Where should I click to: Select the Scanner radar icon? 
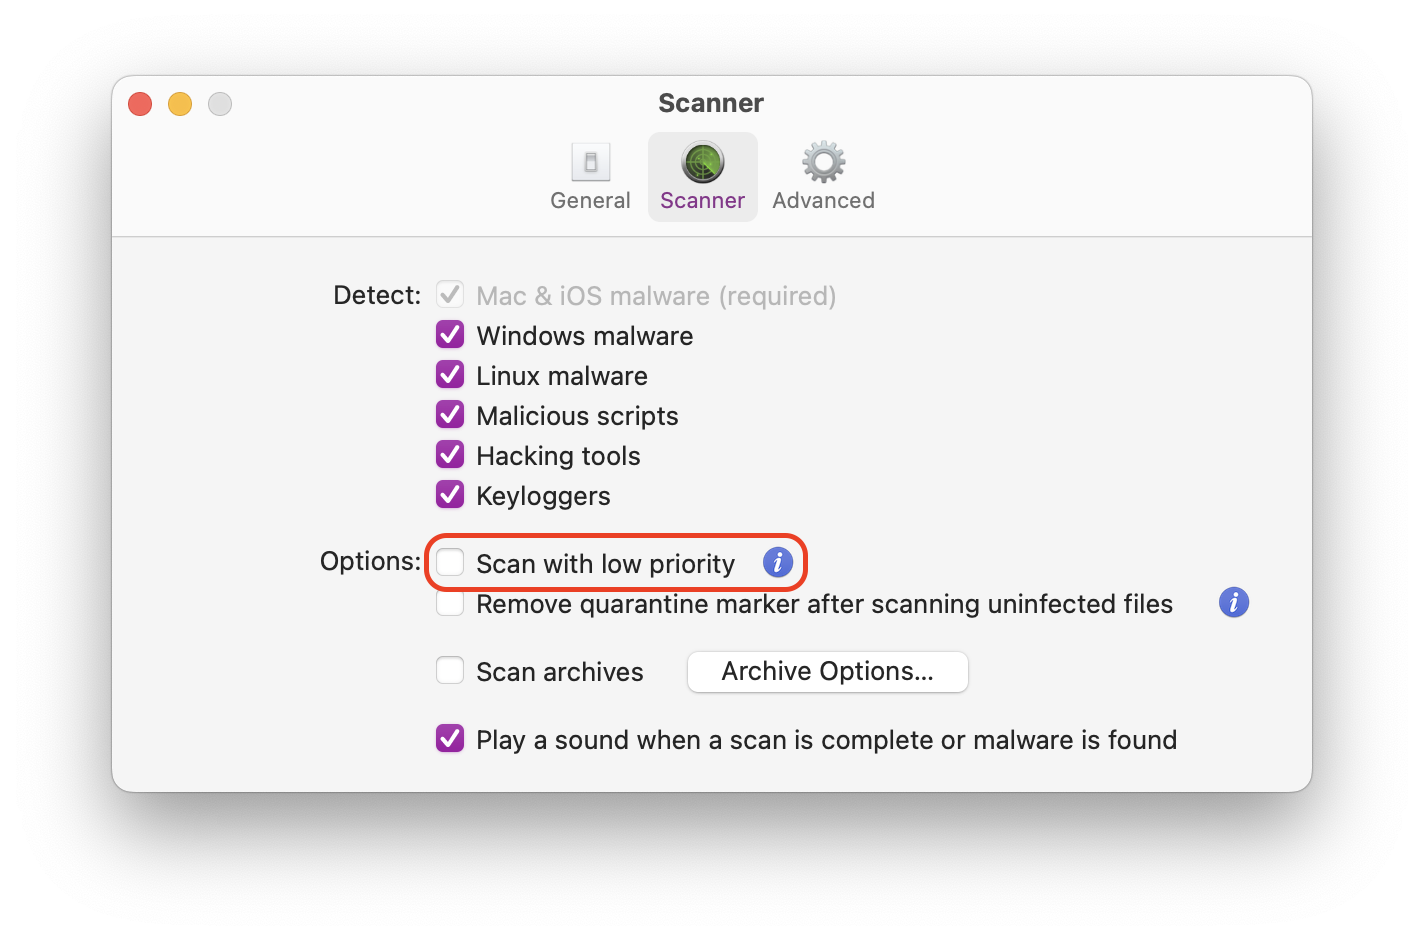pos(703,162)
